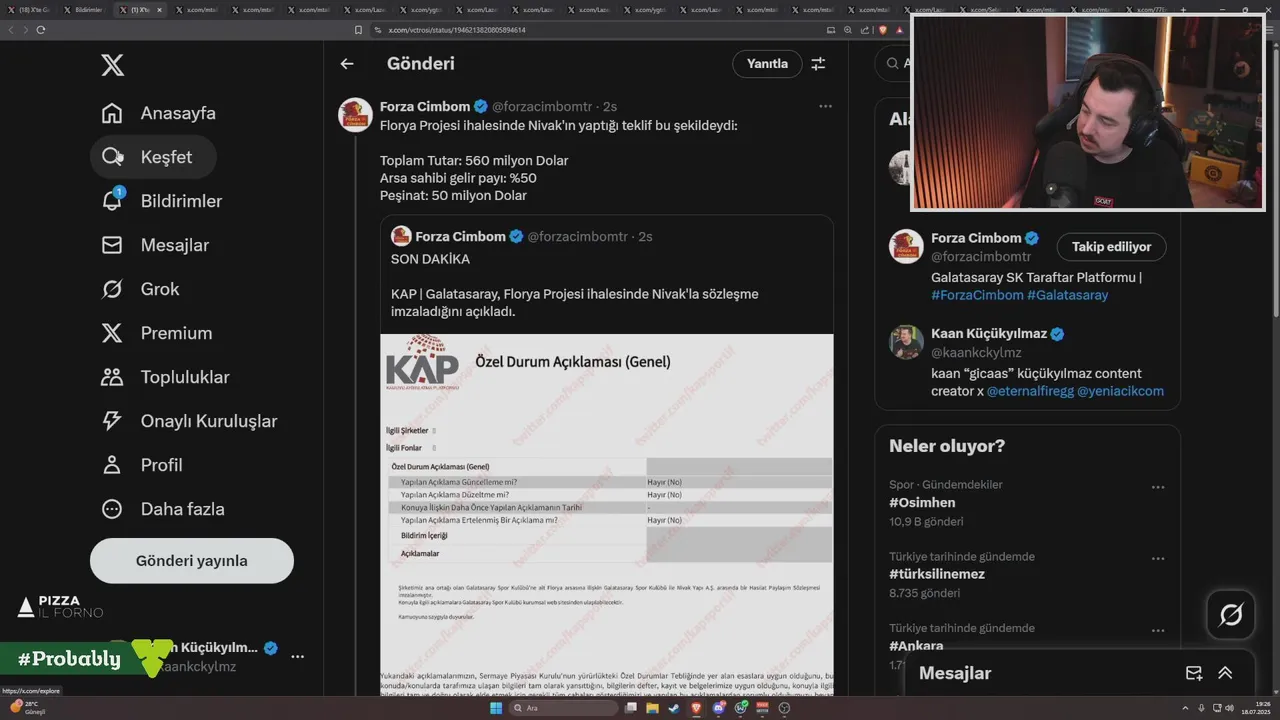
Task: Open account menu dots beside Kaan Küçükyılmaz
Action: 297,657
